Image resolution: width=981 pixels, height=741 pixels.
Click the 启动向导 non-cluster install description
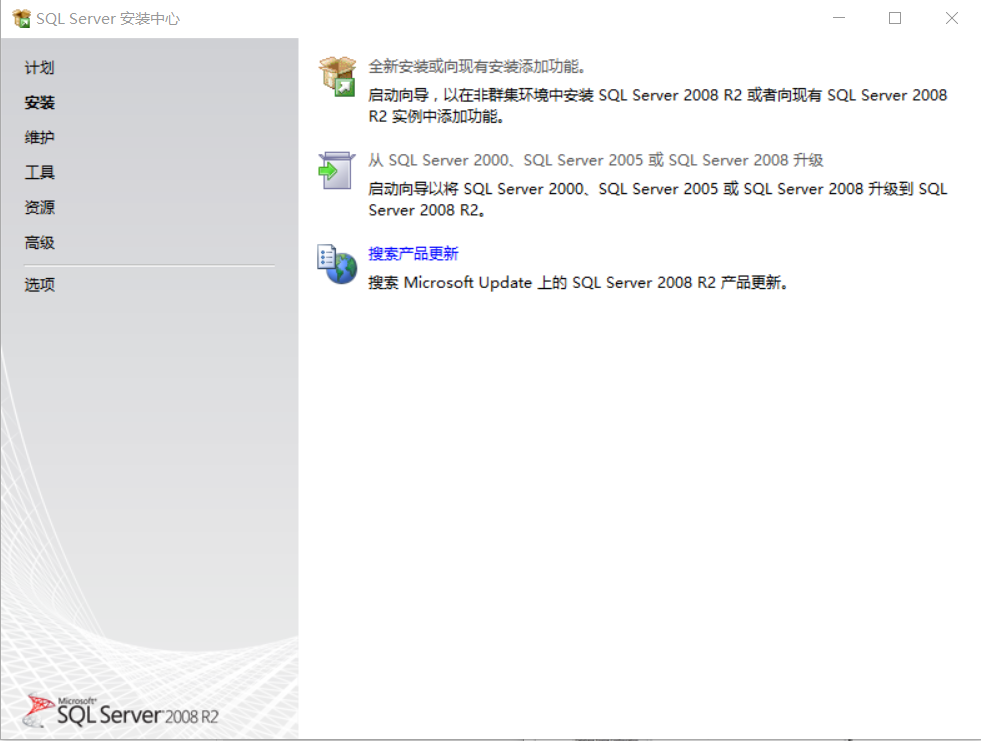658,106
